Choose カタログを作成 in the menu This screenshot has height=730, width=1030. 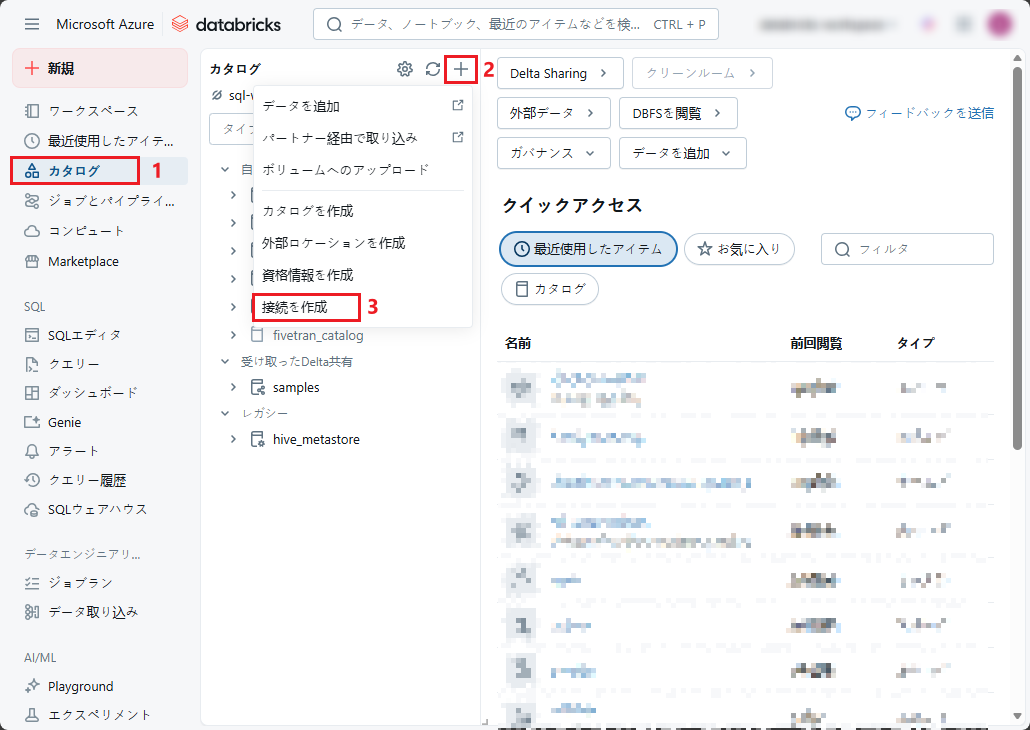[307, 211]
